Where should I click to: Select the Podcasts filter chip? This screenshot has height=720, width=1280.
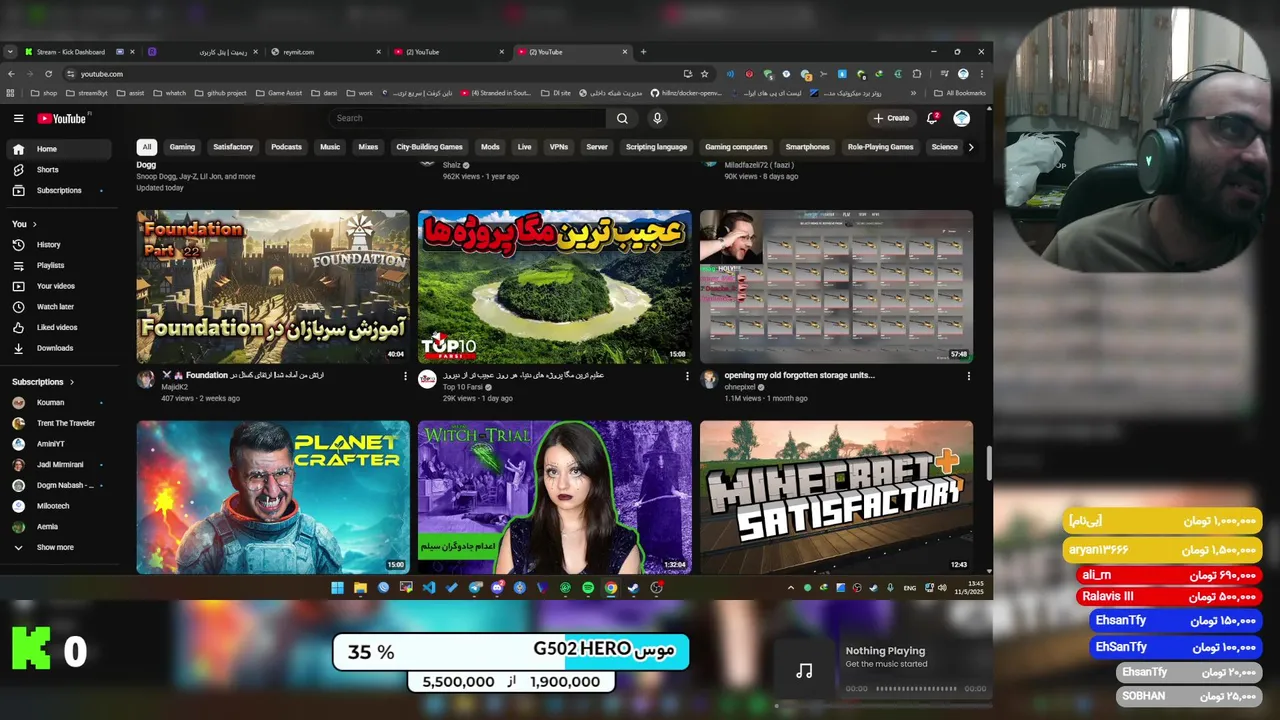(x=286, y=147)
